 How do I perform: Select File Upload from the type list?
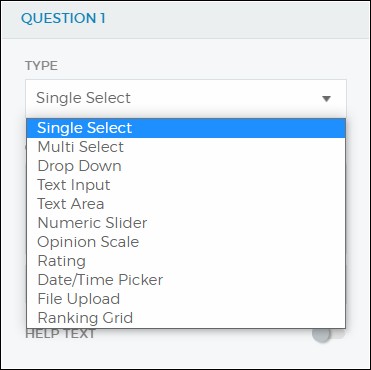click(186, 299)
